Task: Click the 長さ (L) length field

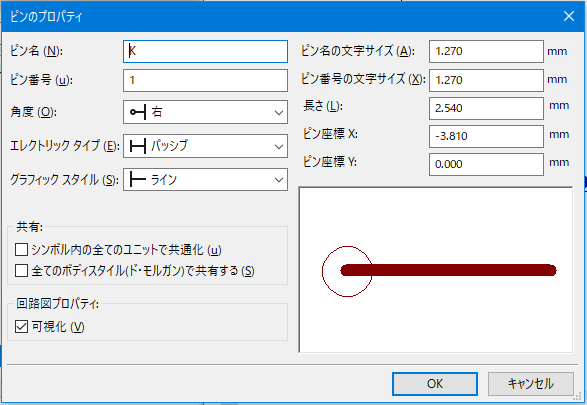Action: pos(486,108)
